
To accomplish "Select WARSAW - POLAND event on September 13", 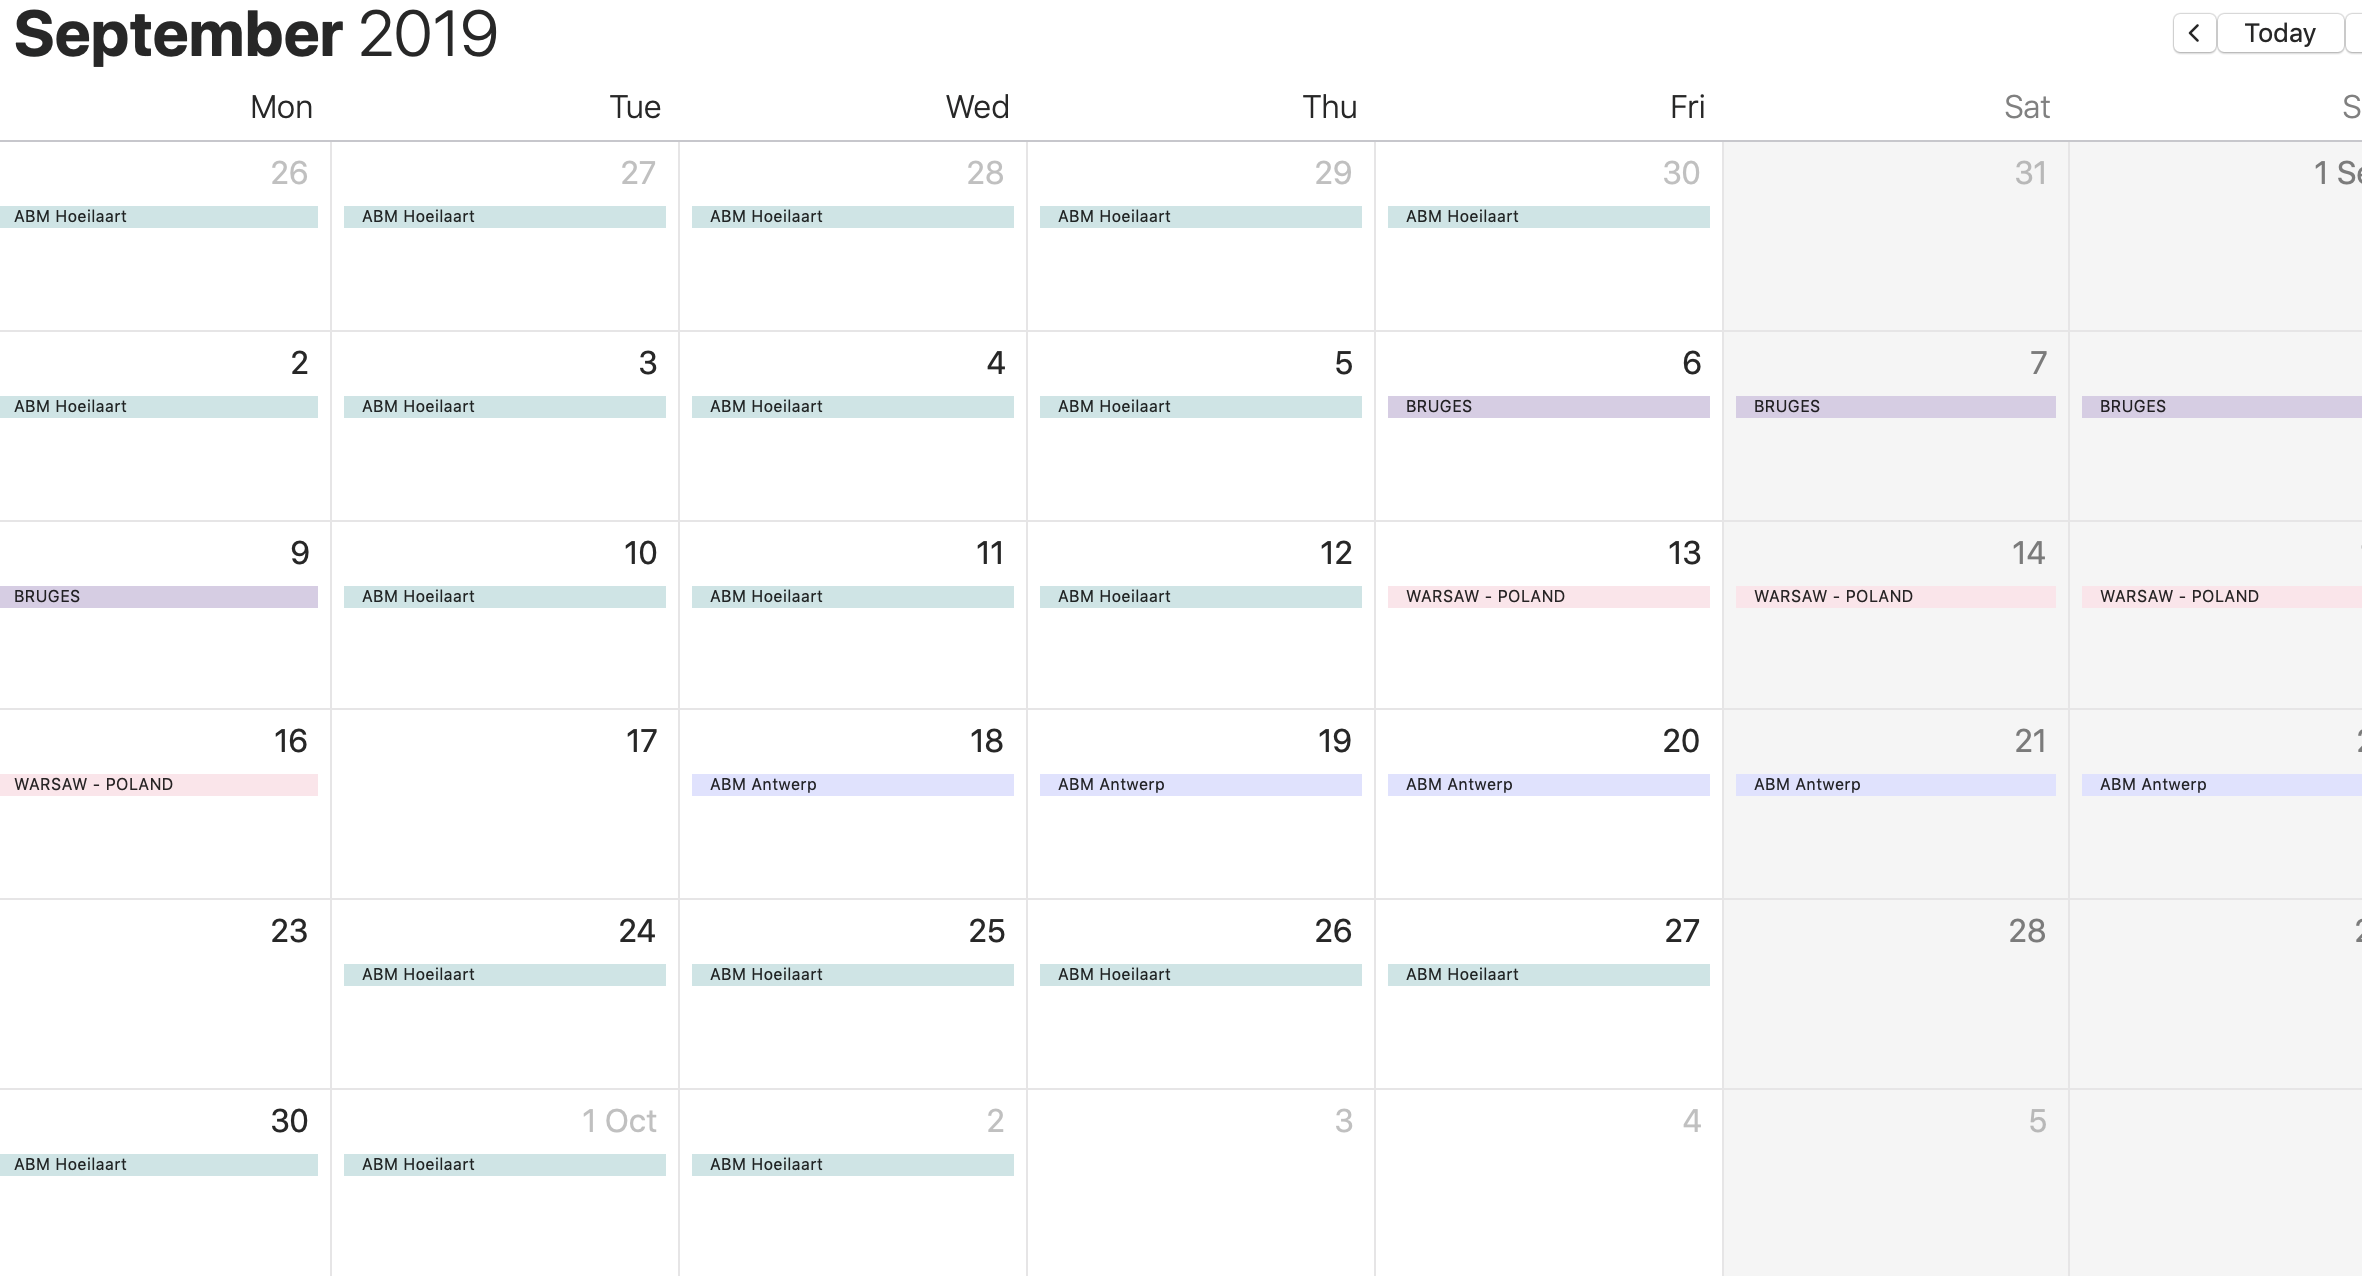I will 1548,597.
